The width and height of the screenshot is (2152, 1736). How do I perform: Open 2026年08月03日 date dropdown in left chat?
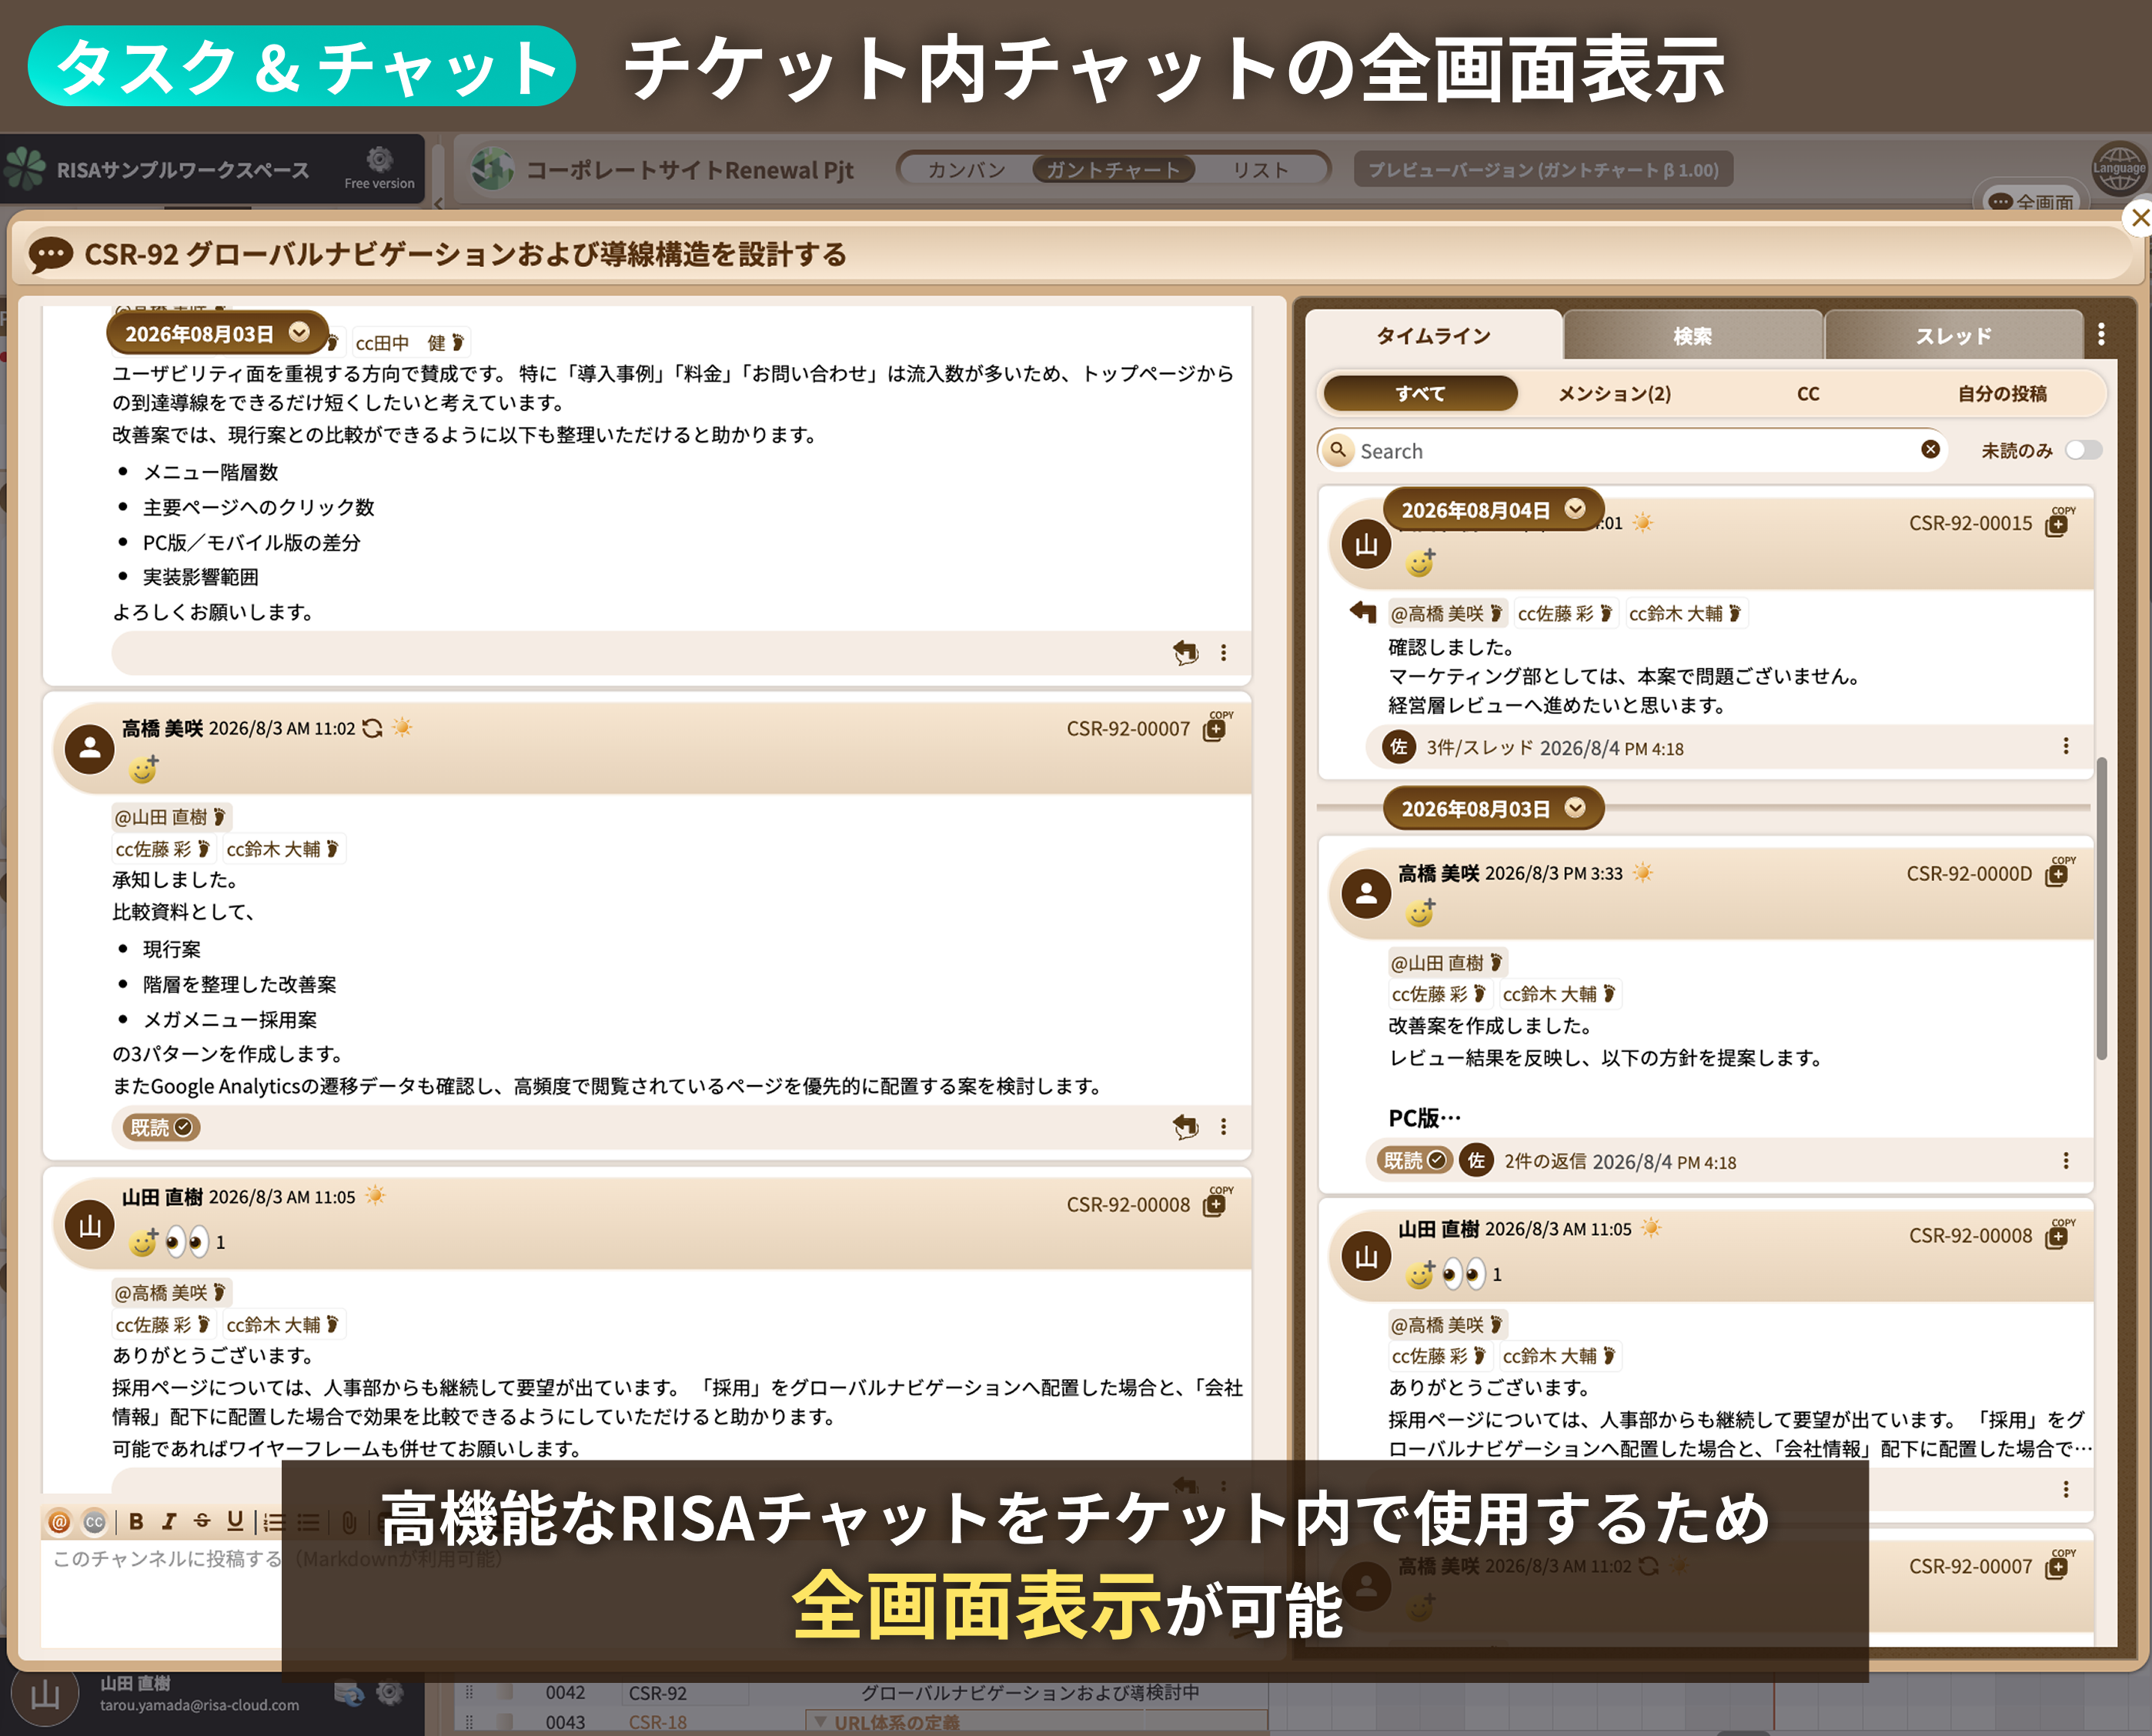218,333
